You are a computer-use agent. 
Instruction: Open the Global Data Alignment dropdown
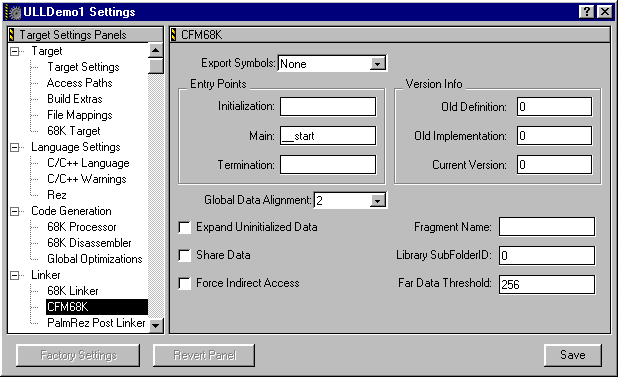click(378, 201)
